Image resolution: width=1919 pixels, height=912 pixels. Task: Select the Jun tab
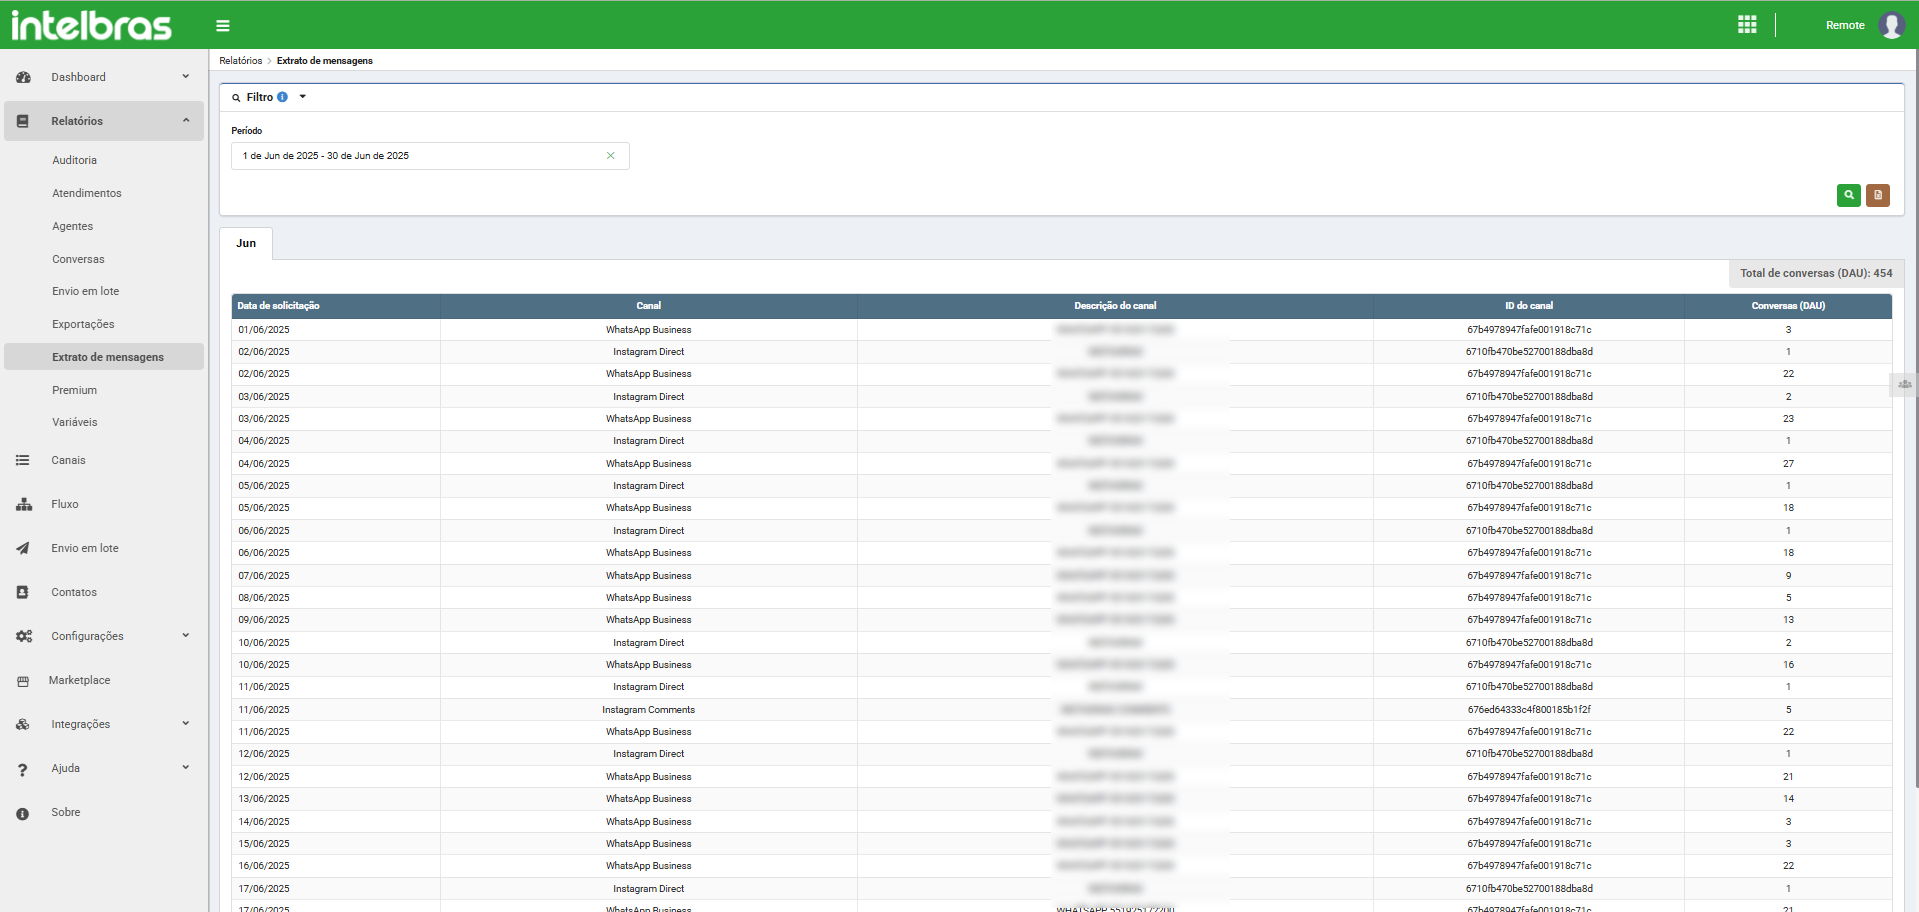tap(246, 243)
